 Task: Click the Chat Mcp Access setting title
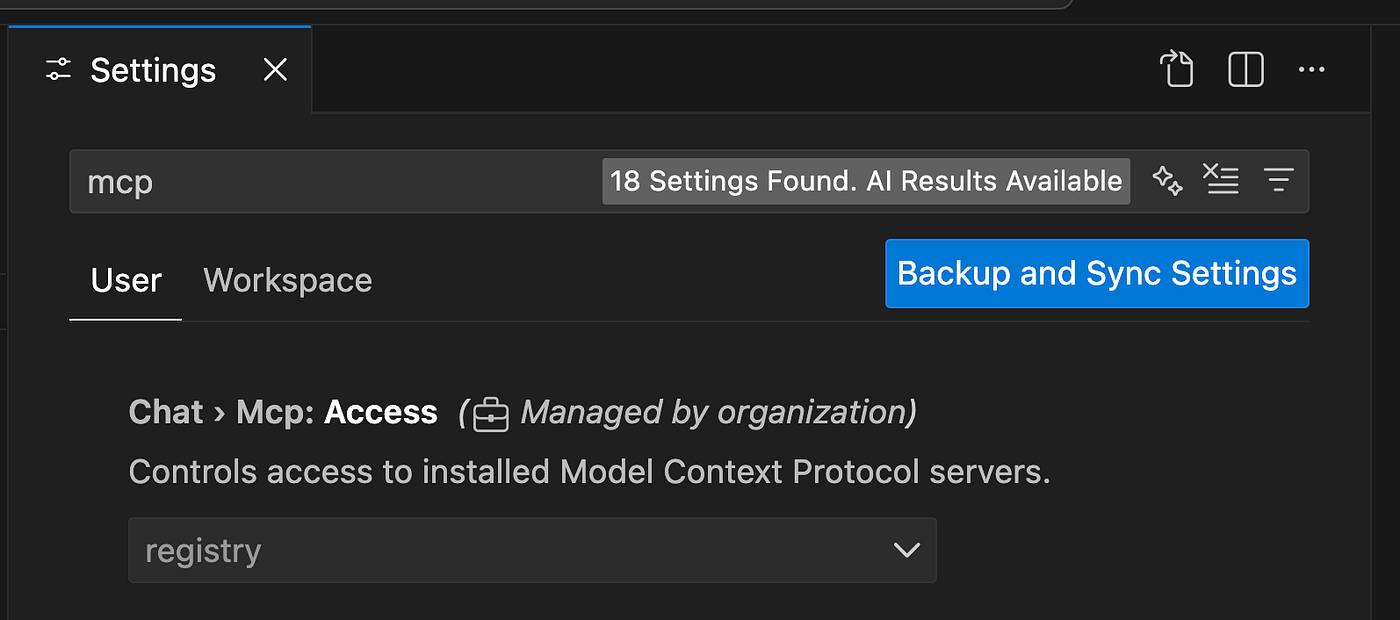point(282,412)
